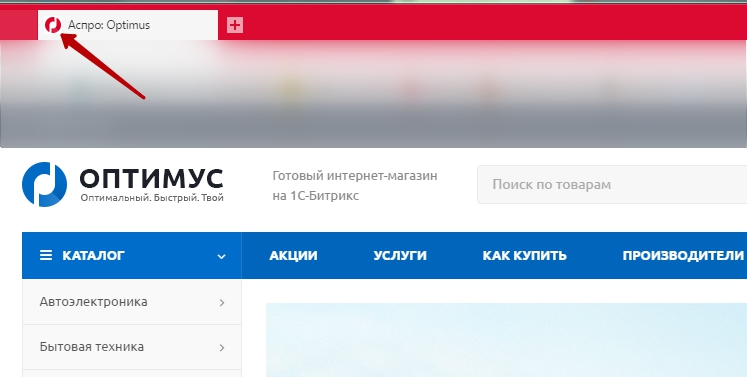This screenshot has width=747, height=377.
Task: Expand Бытовая техника with its arrow
Action: 222,348
